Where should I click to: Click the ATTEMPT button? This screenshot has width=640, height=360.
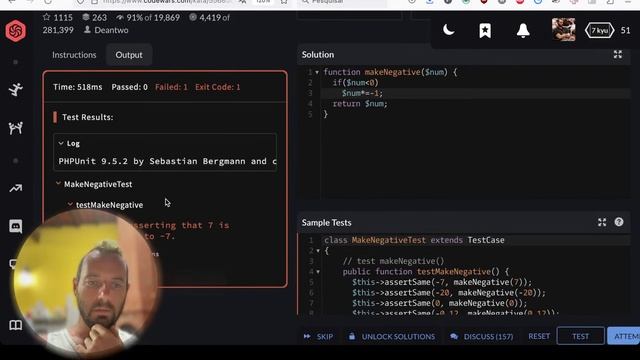624,336
